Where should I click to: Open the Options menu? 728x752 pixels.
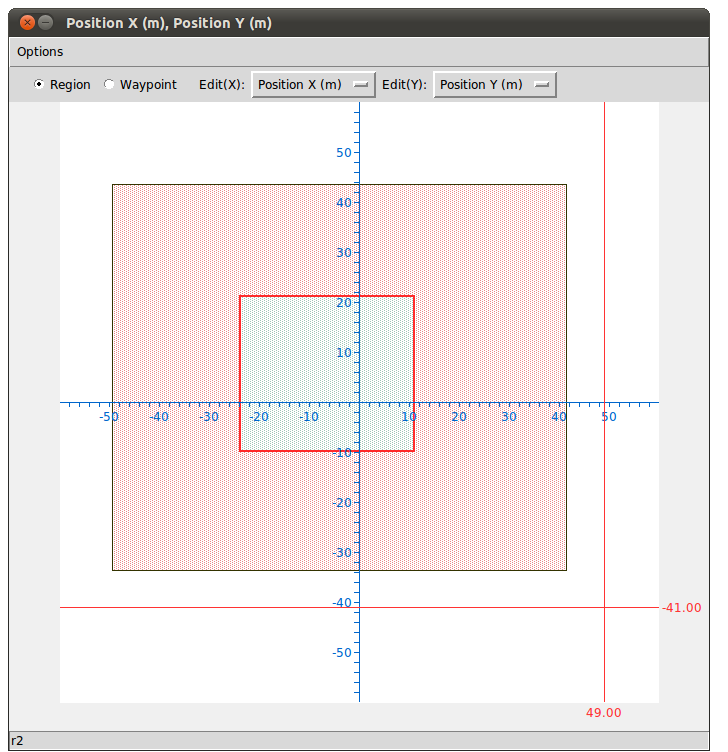(40, 52)
